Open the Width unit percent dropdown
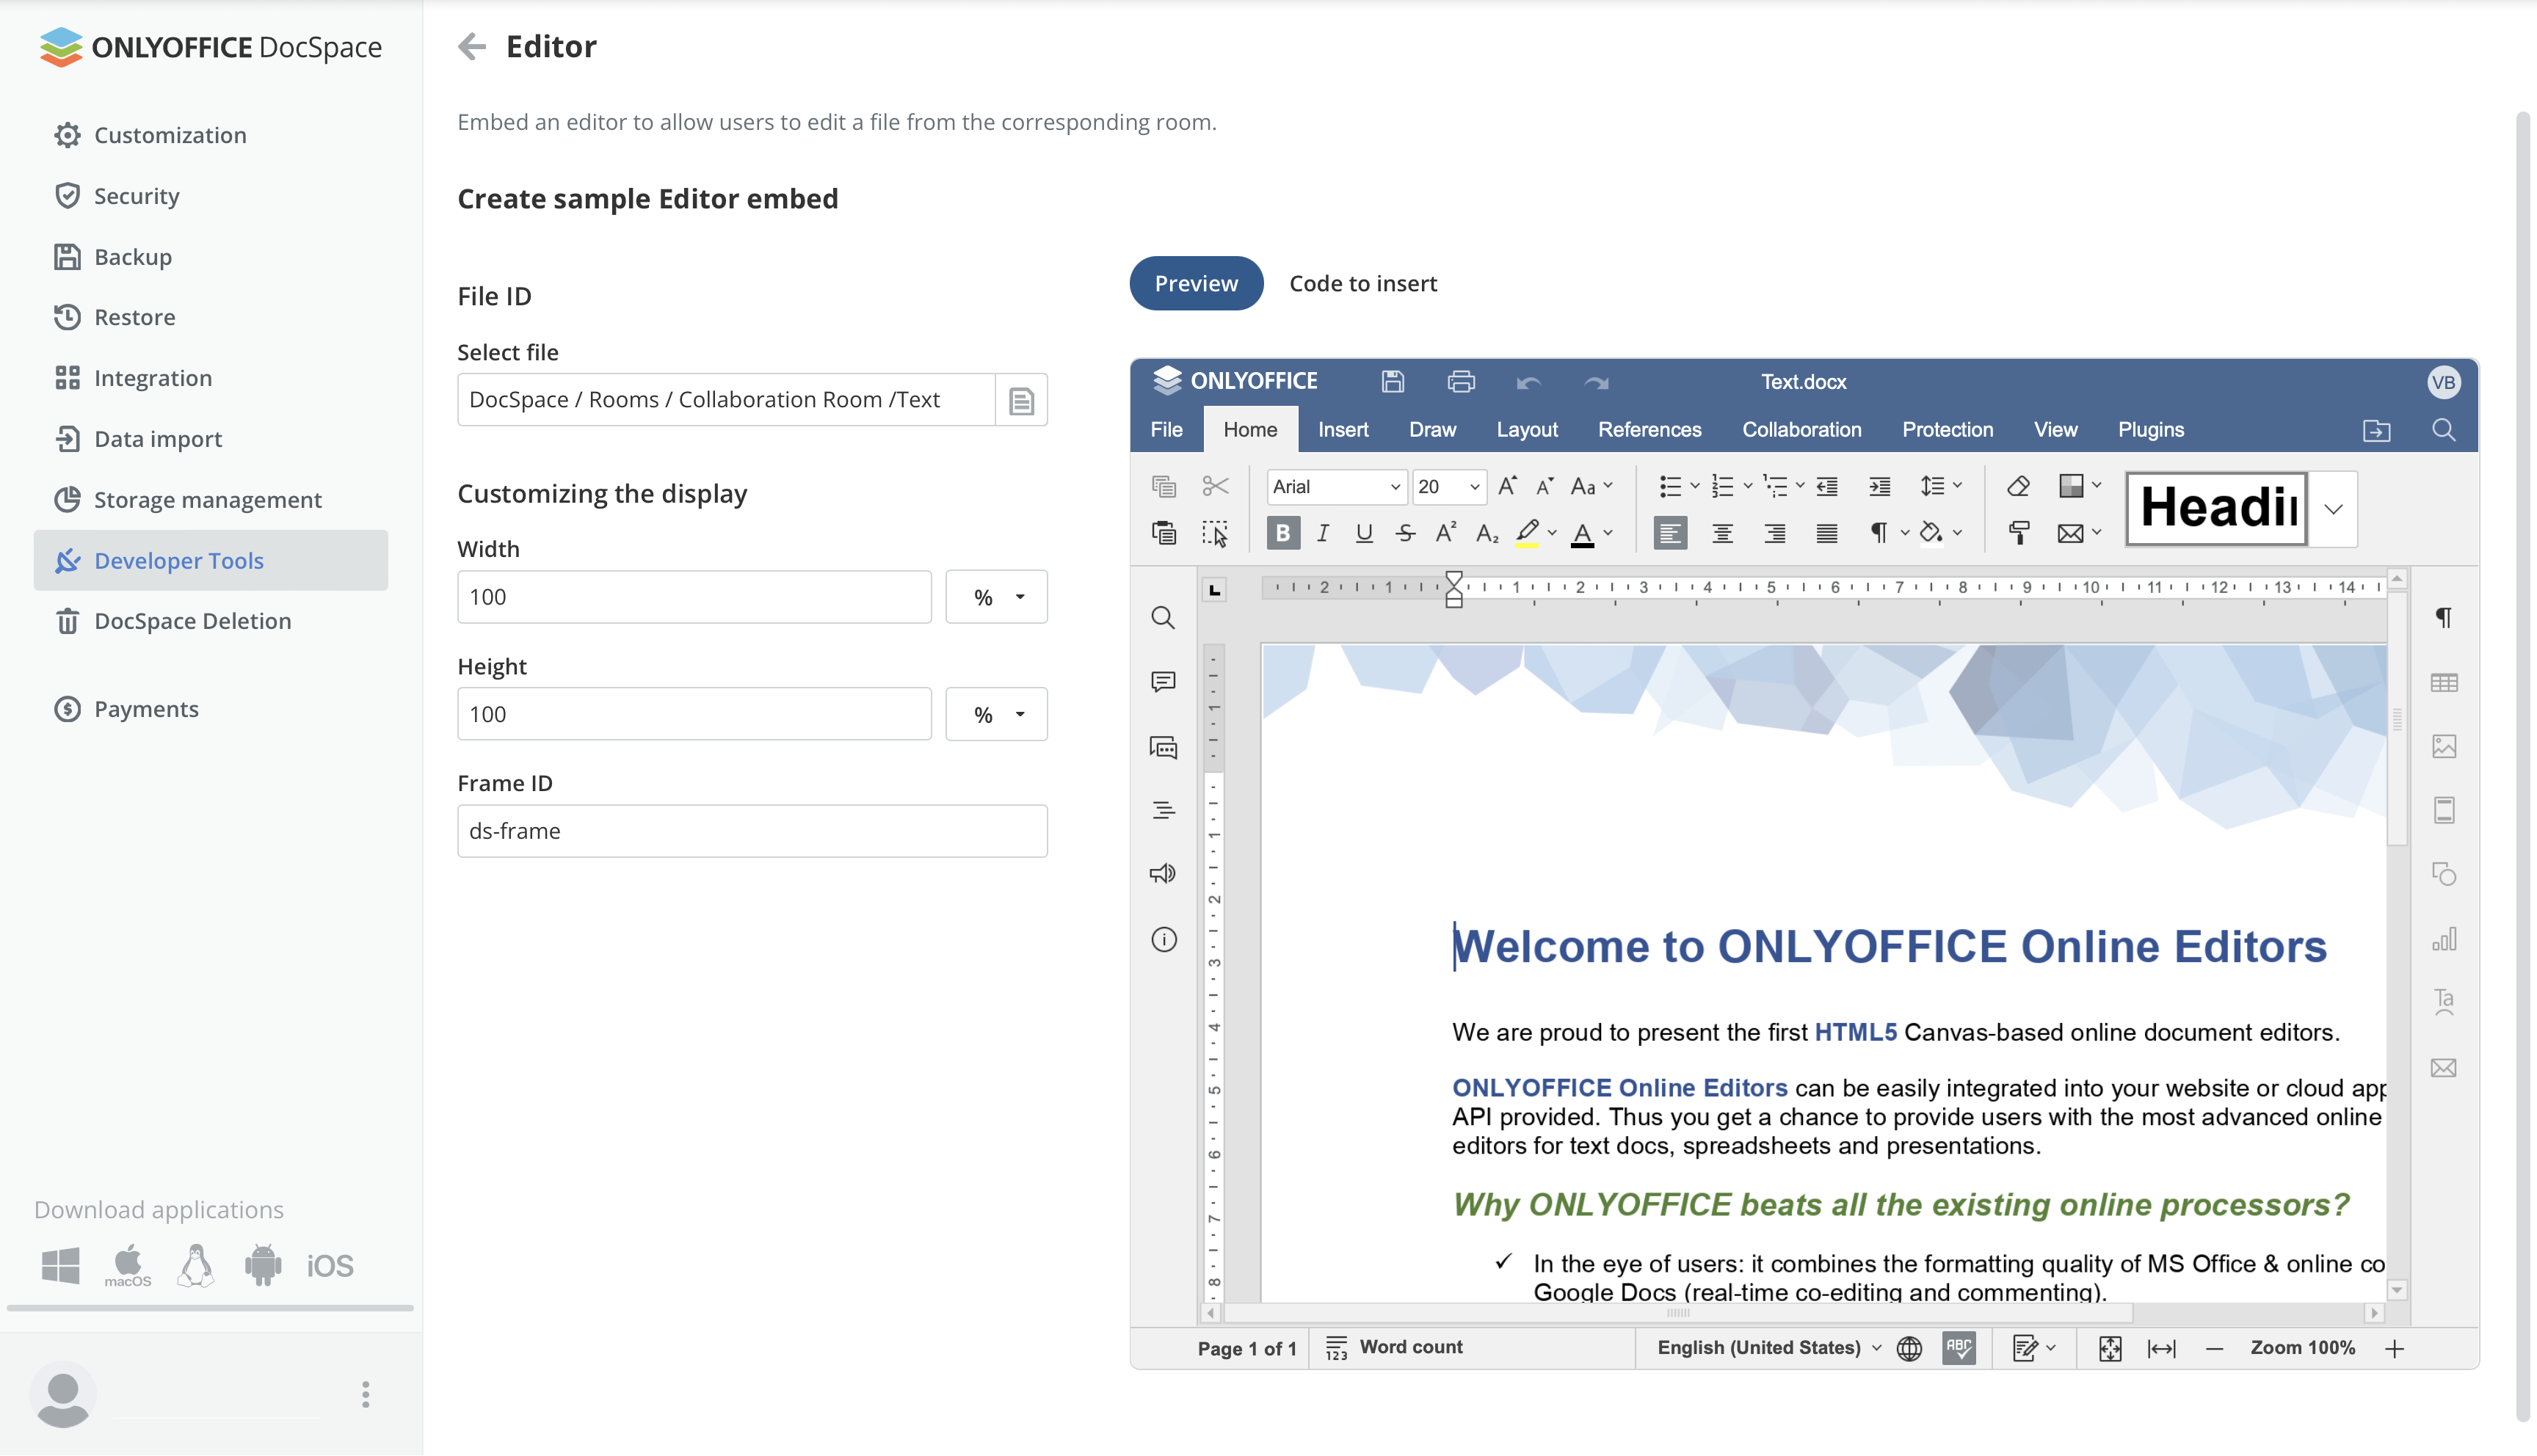 (996, 597)
